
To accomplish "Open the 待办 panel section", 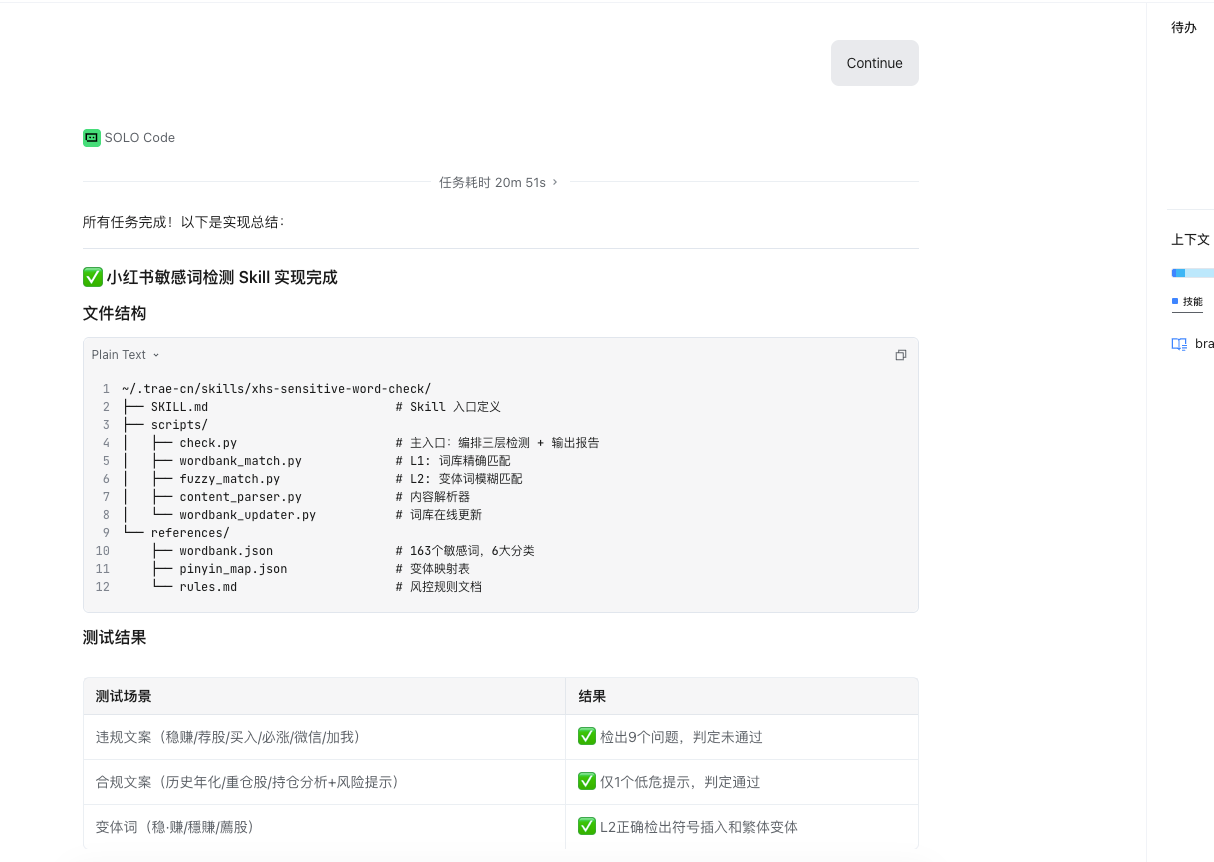I will tap(1184, 28).
